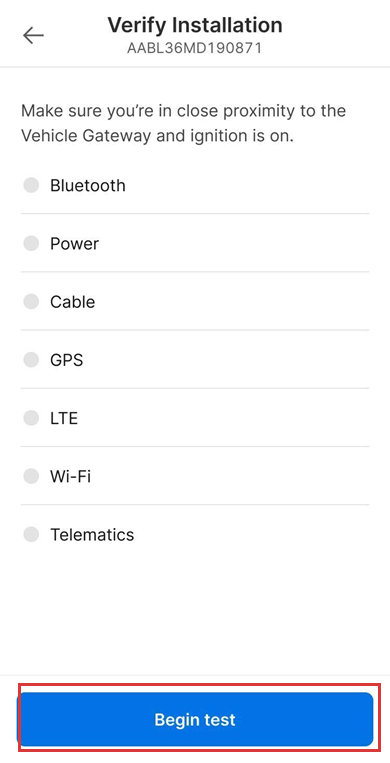The image size is (390, 763).
Task: Select the Bluetooth label in the checklist
Action: (88, 185)
